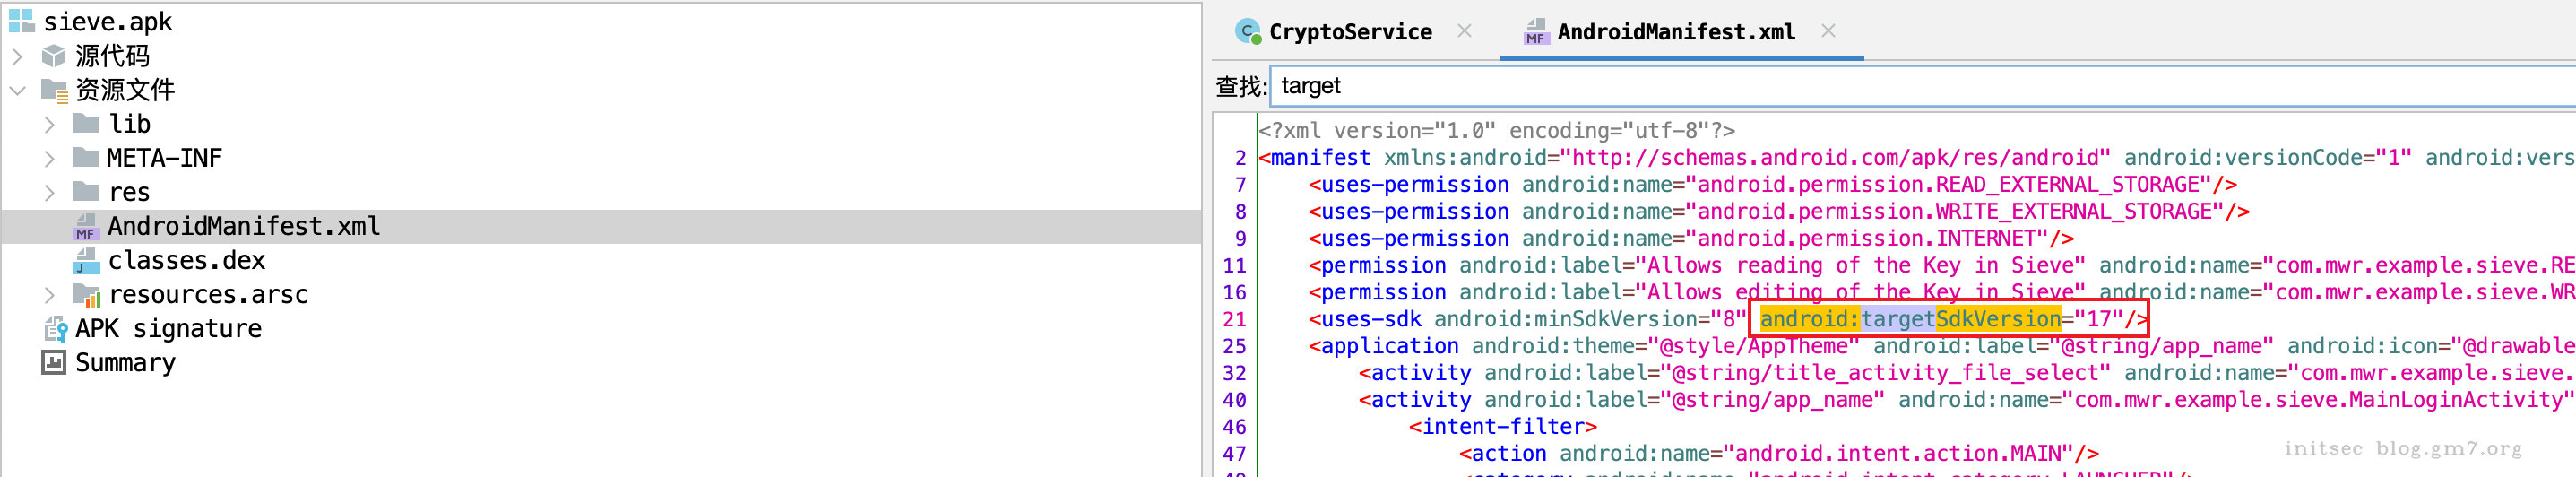Viewport: 2576px width, 477px height.
Task: Click the search field containing 'target'
Action: (x=1900, y=86)
